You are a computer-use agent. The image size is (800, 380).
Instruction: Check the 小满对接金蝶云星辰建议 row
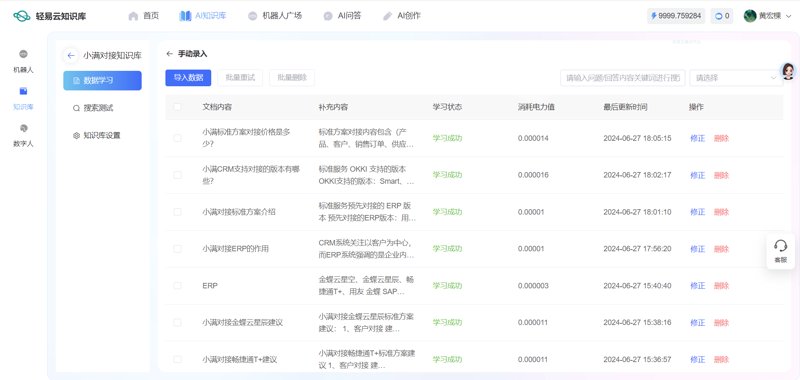[x=177, y=322]
